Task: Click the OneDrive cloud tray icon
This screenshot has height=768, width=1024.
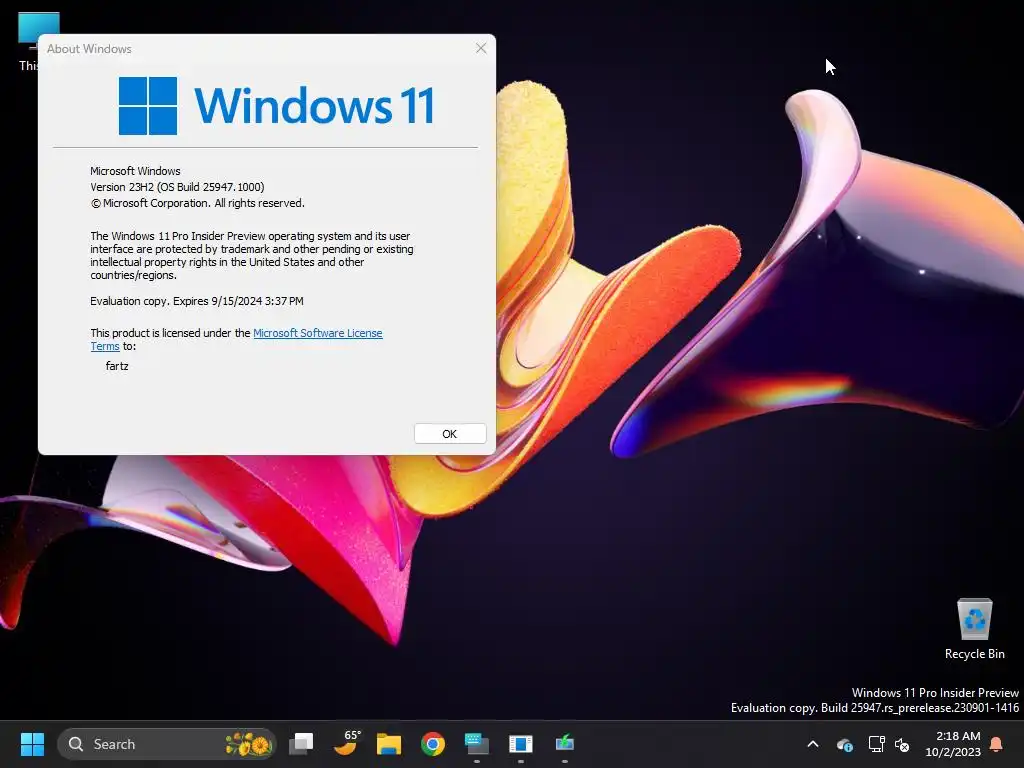Action: [844, 744]
